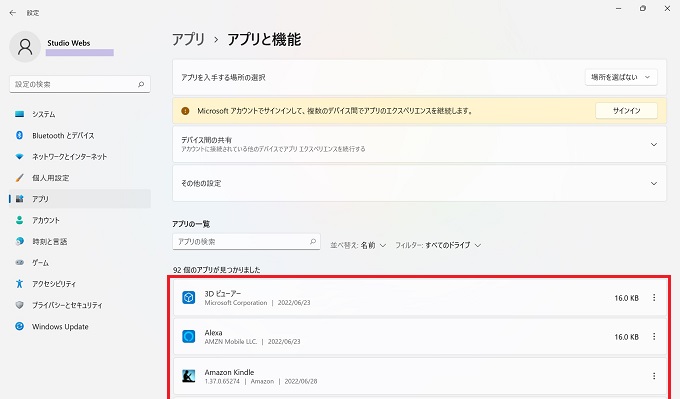Open the ゲーム settings category
Image resolution: width=680 pixels, height=399 pixels.
pos(80,263)
